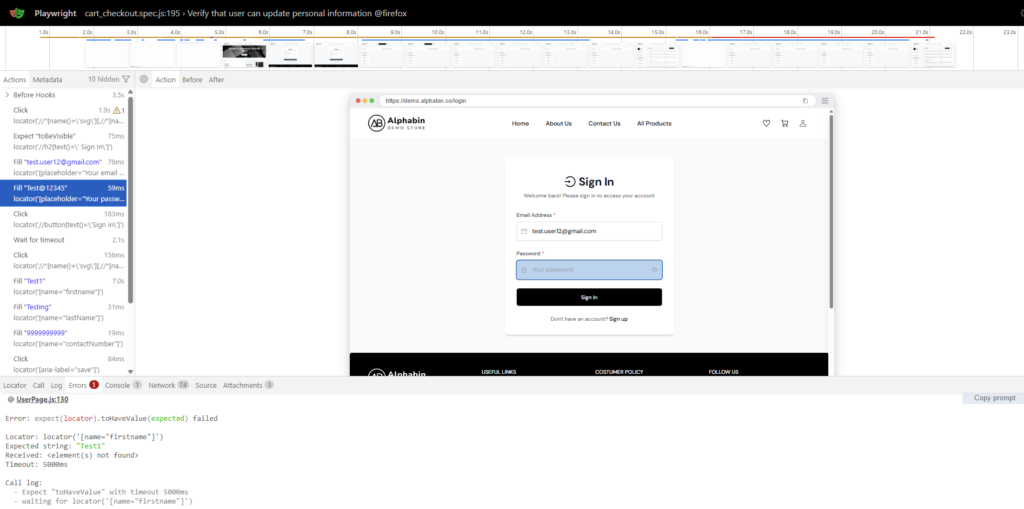Select the 'Wait for timeout' action
The width and height of the screenshot is (1024, 509).
(x=40, y=240)
